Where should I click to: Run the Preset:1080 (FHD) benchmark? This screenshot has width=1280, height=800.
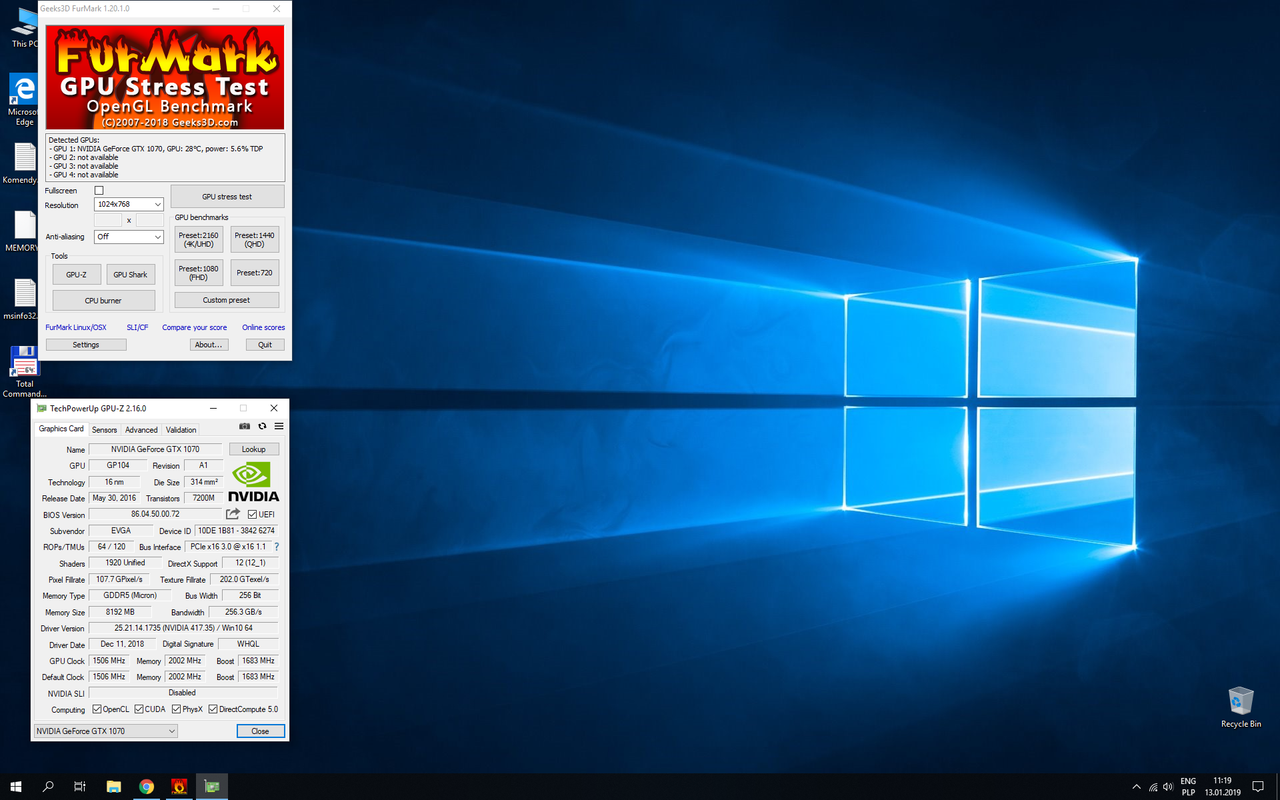[198, 273]
